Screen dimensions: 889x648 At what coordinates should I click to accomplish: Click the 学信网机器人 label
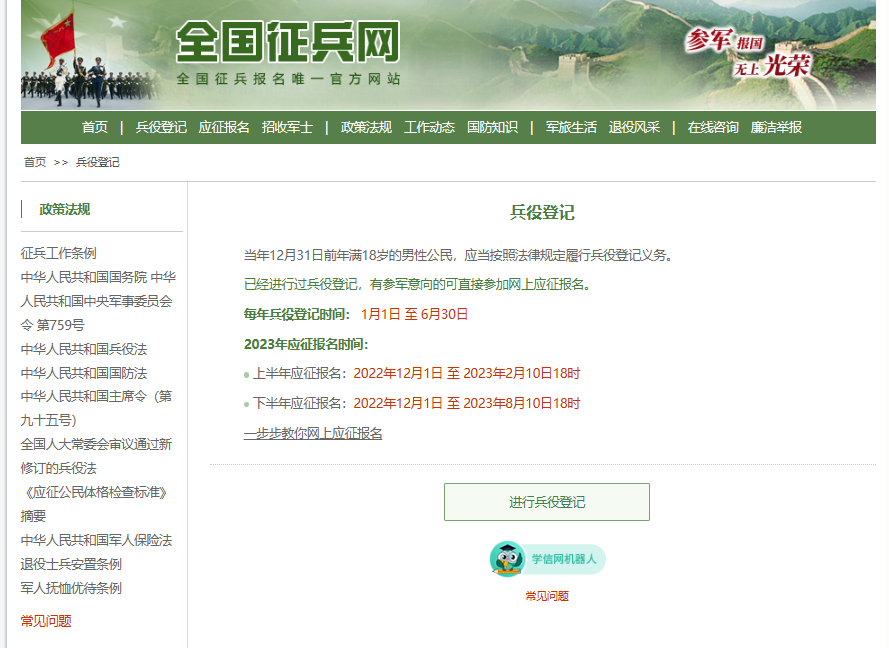click(x=564, y=559)
